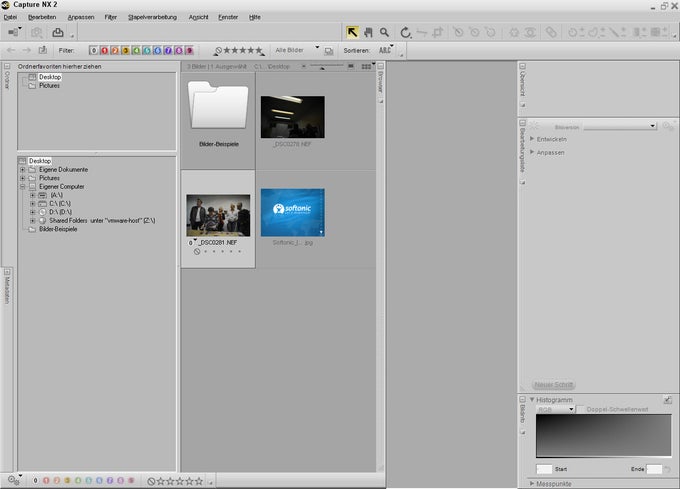Expand the Eigene Dokumente tree node
Image resolution: width=680 pixels, height=489 pixels.
point(23,170)
